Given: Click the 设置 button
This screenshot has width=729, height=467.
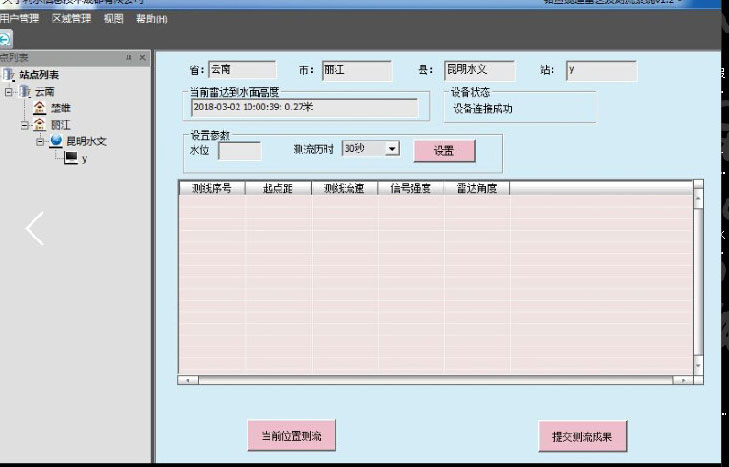Looking at the screenshot, I should [x=444, y=151].
